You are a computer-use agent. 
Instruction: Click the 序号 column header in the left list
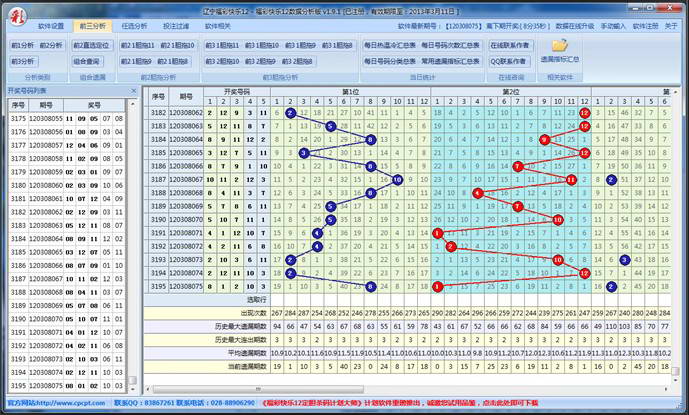click(x=18, y=105)
